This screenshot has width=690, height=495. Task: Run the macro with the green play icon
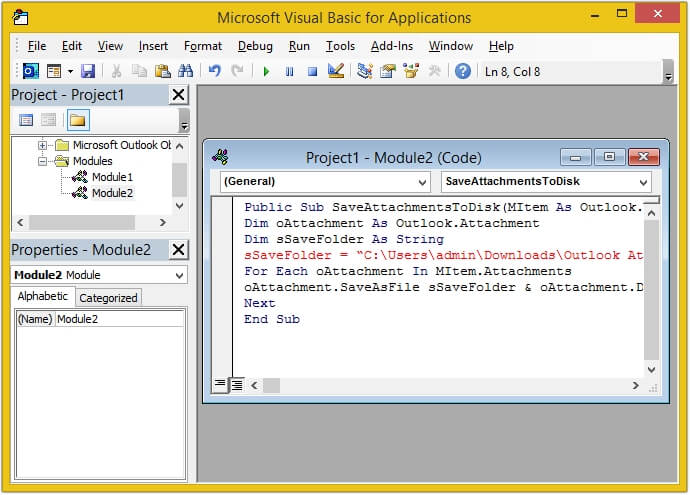(266, 71)
